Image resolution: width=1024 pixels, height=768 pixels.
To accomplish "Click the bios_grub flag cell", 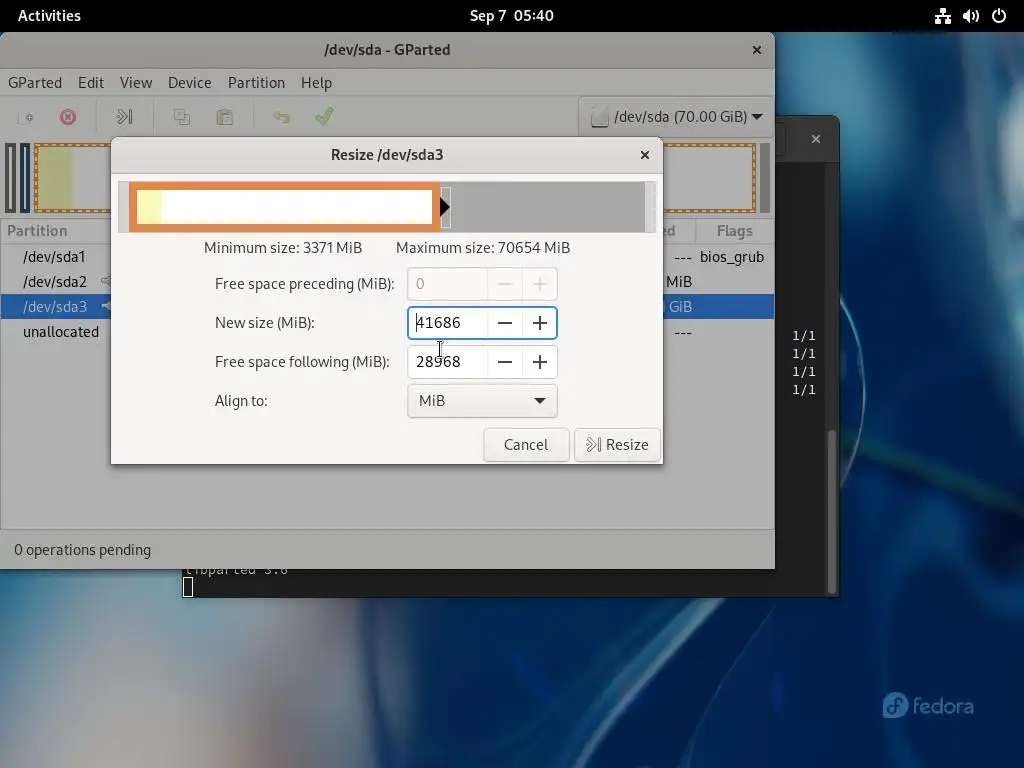I will click(x=731, y=257).
